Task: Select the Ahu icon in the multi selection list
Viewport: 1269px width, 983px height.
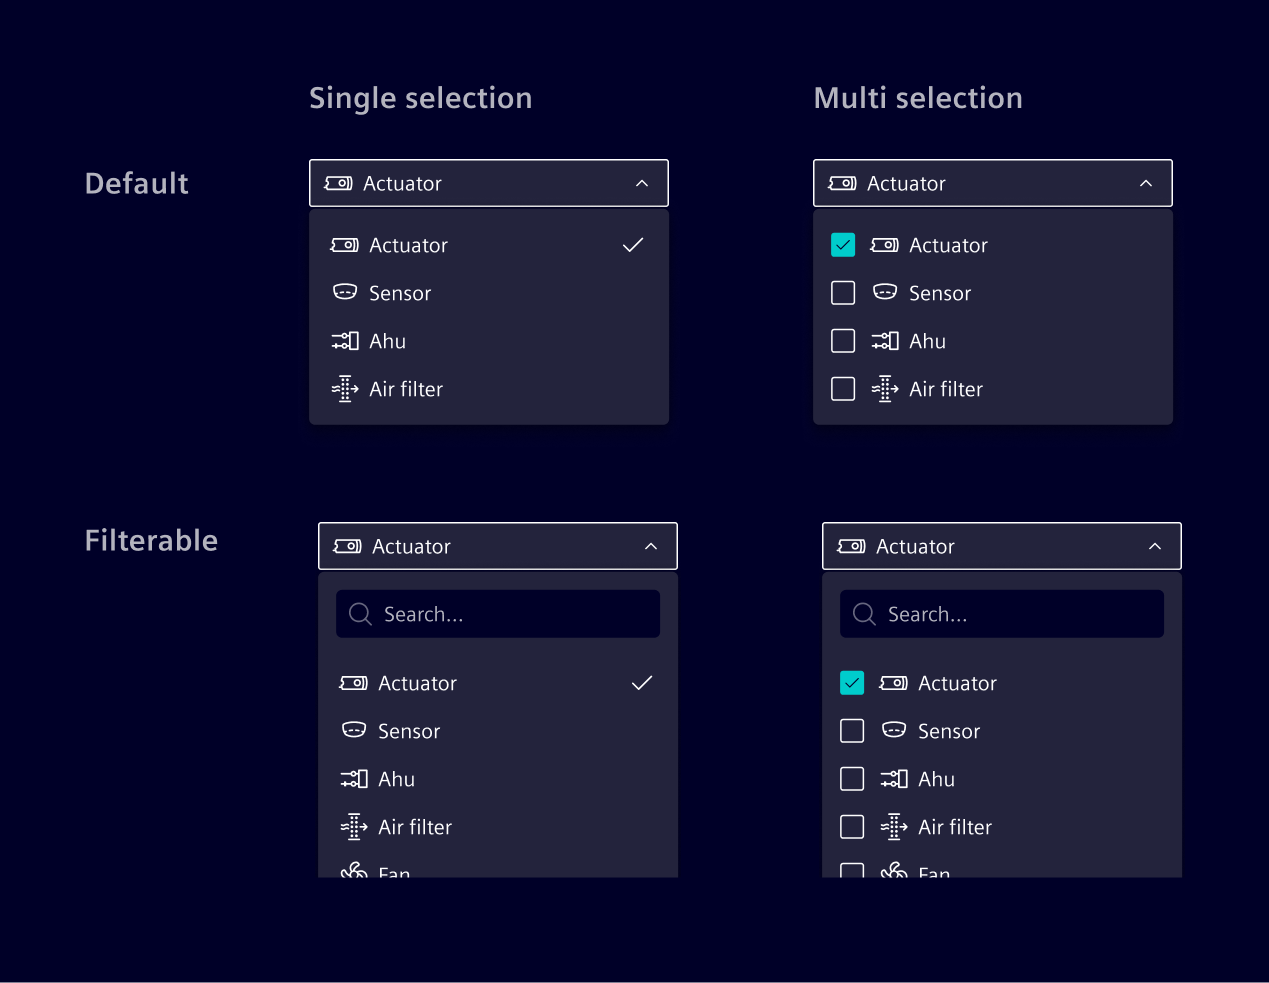Action: click(884, 340)
